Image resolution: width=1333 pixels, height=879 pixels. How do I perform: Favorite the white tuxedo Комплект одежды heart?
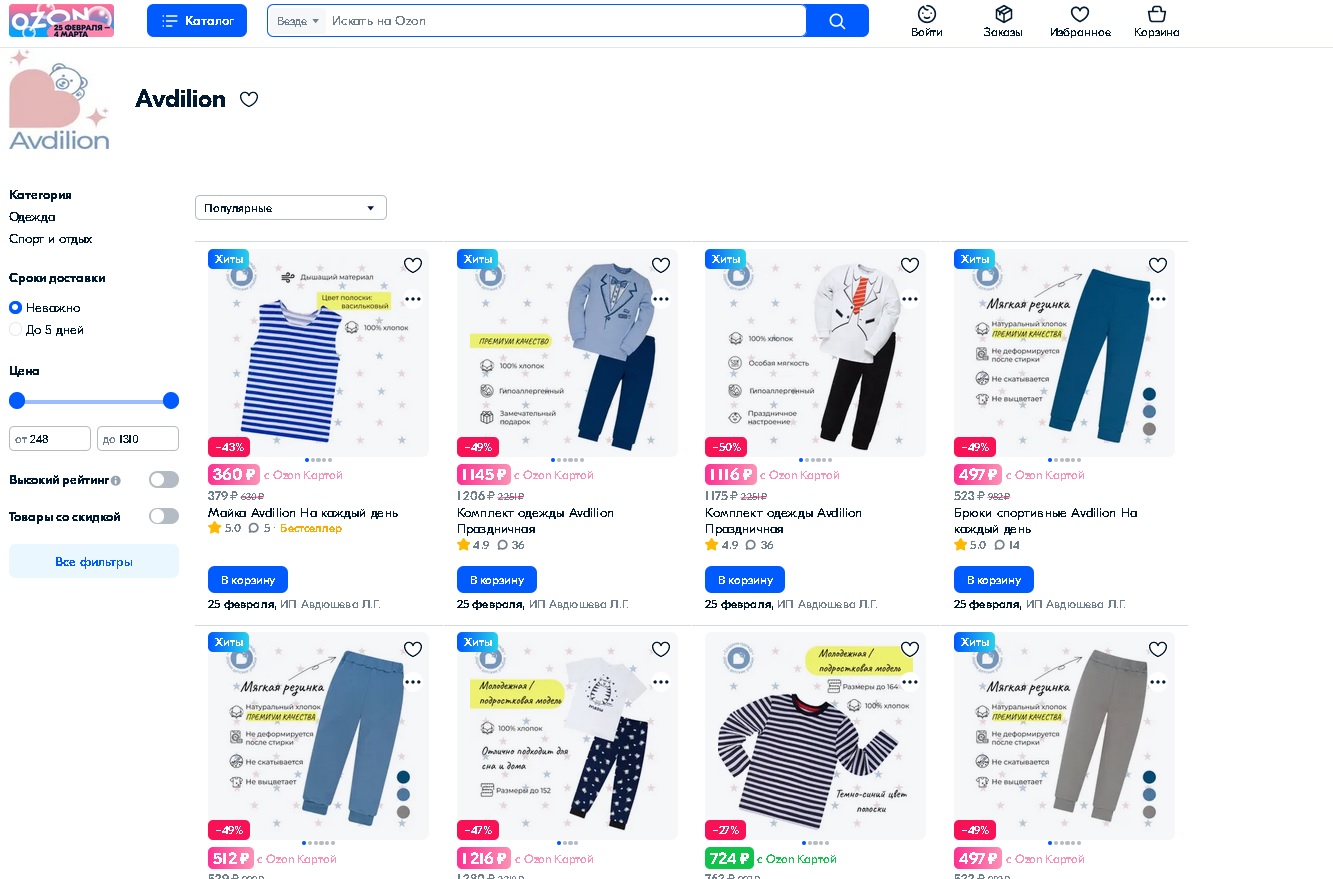(909, 265)
